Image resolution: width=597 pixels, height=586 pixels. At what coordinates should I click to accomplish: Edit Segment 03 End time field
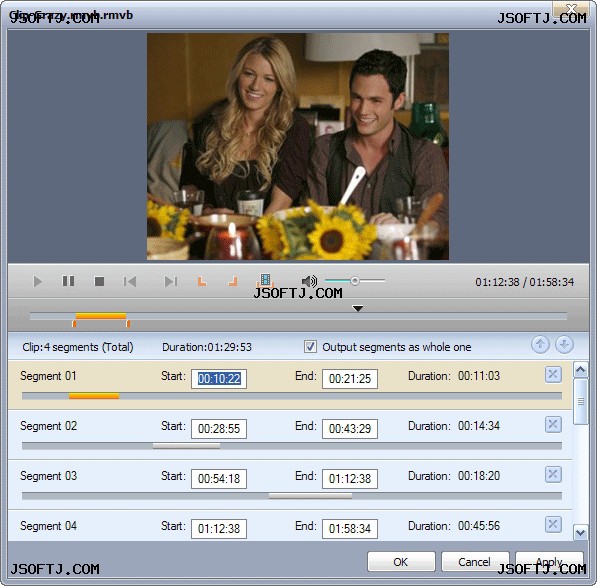(x=350, y=479)
